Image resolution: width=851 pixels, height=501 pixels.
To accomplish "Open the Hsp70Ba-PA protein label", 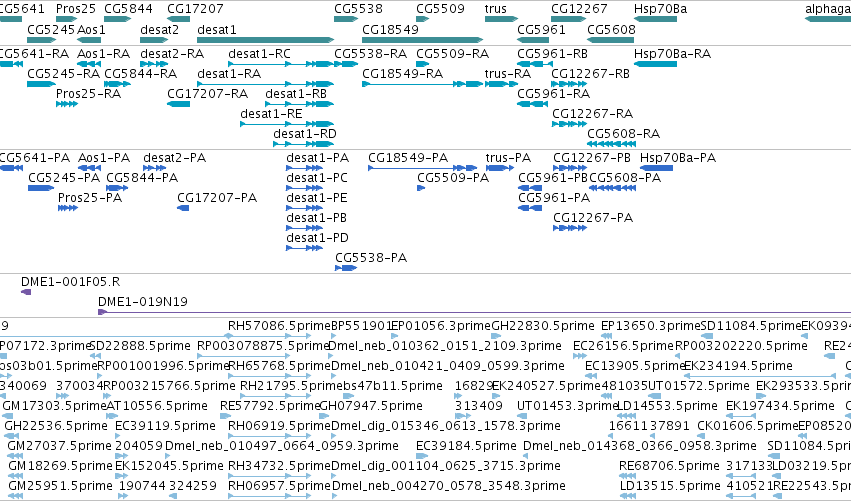I will 678,158.
